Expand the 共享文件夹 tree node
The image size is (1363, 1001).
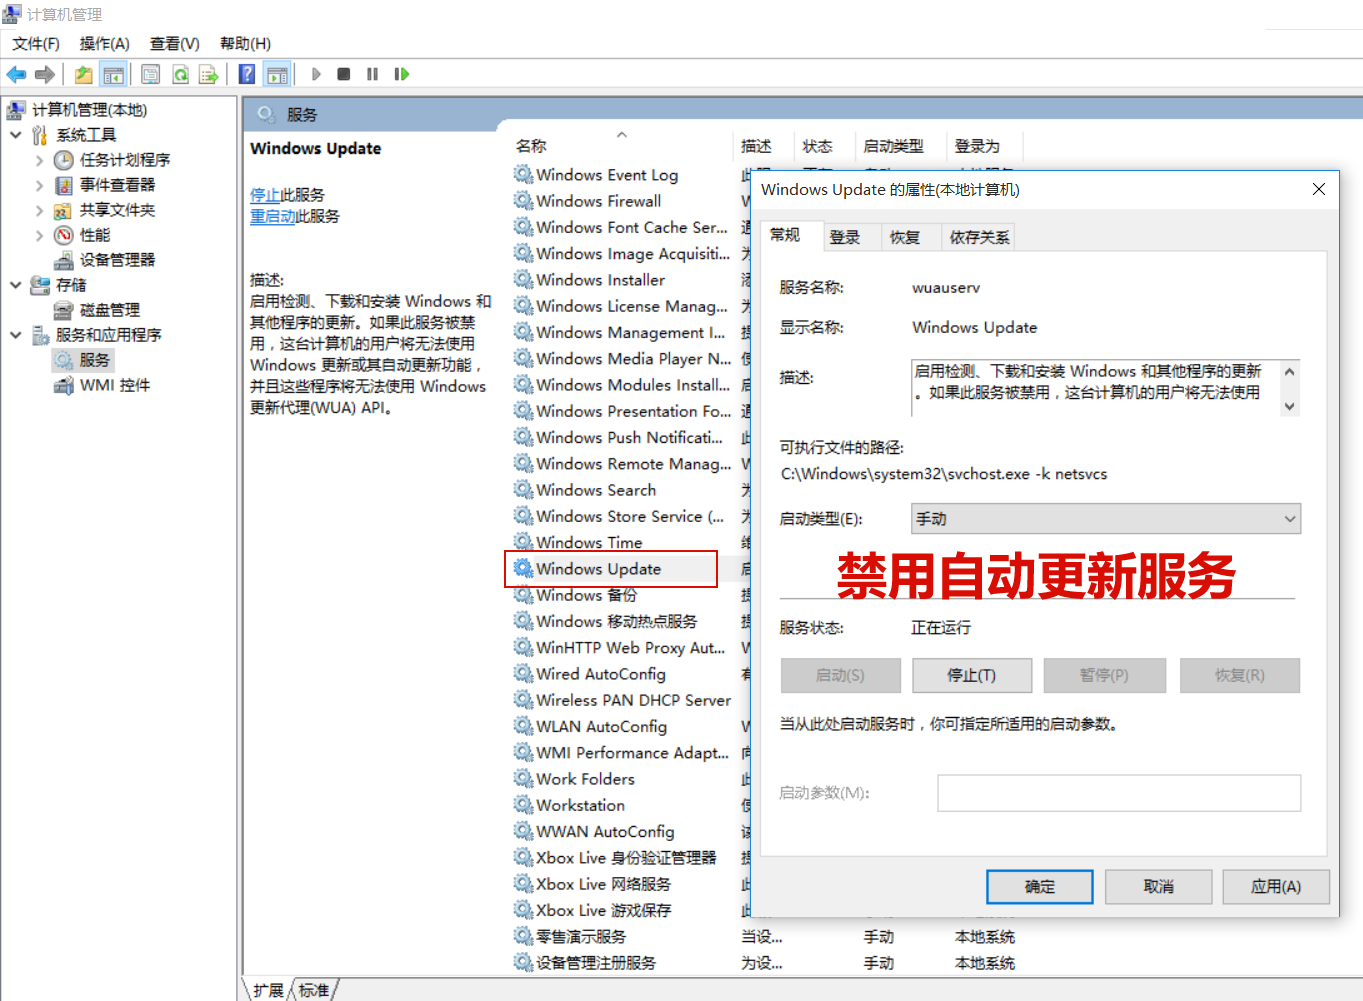coord(39,210)
